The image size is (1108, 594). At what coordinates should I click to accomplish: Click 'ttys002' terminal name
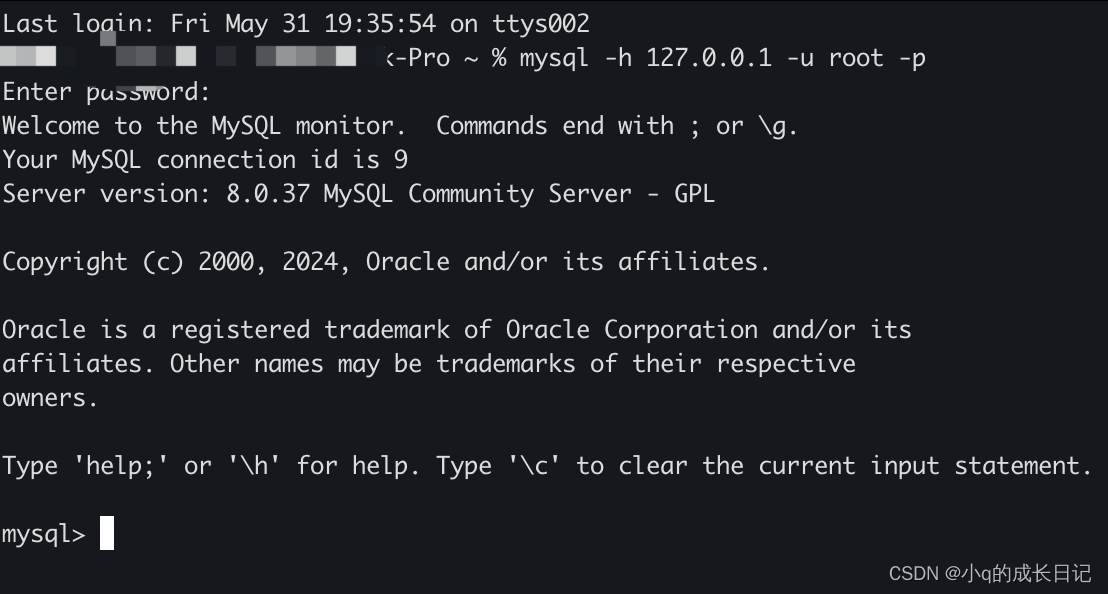point(541,24)
